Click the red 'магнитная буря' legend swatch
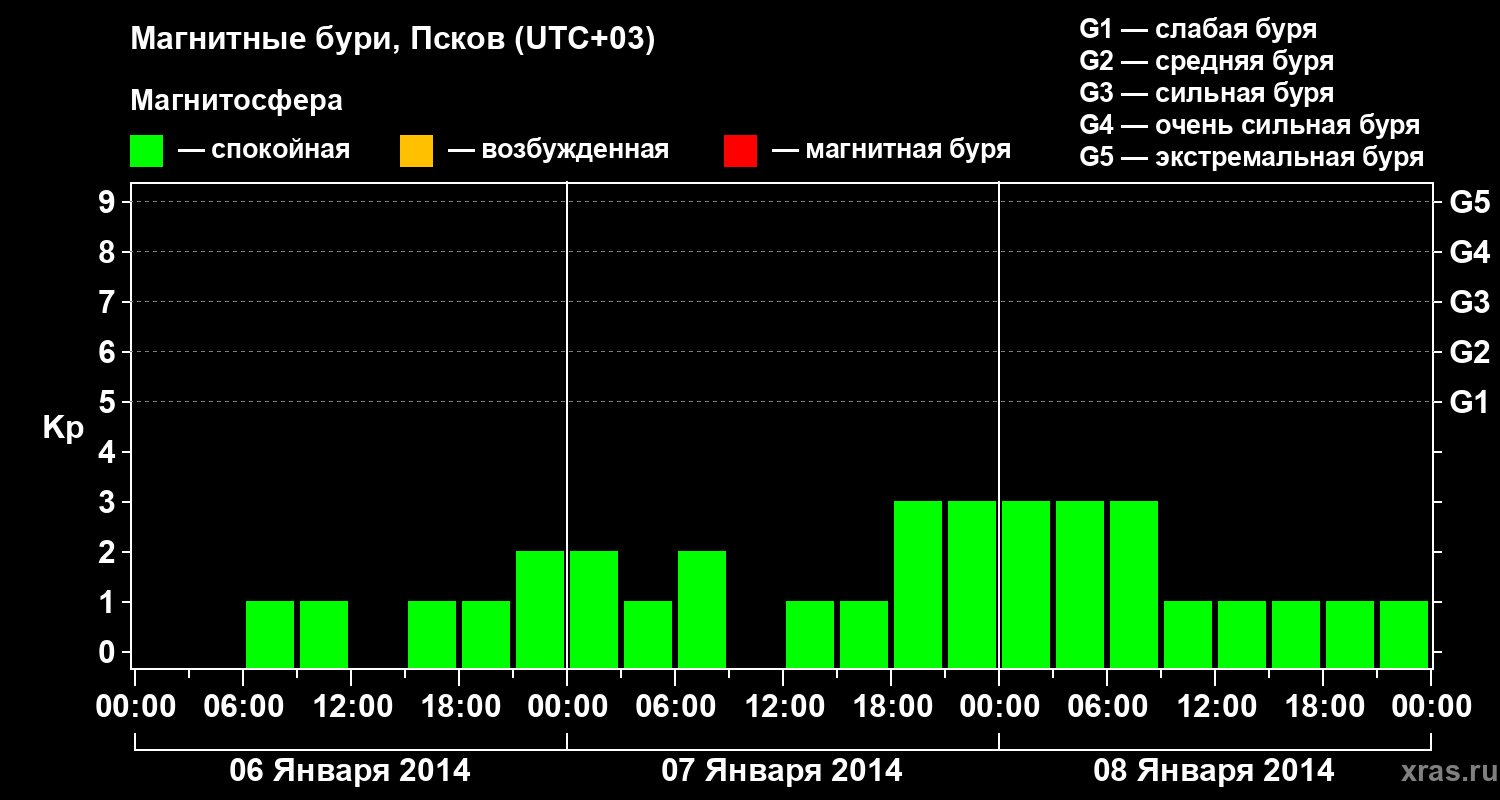 [740, 151]
